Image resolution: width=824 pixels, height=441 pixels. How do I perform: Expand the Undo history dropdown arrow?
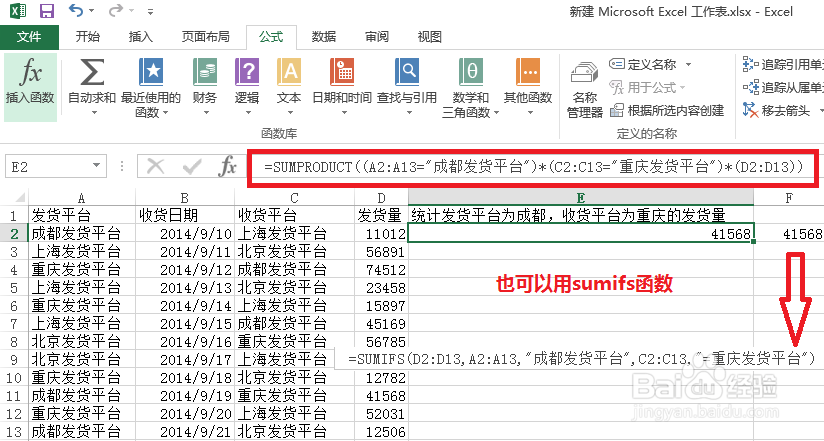click(x=92, y=11)
